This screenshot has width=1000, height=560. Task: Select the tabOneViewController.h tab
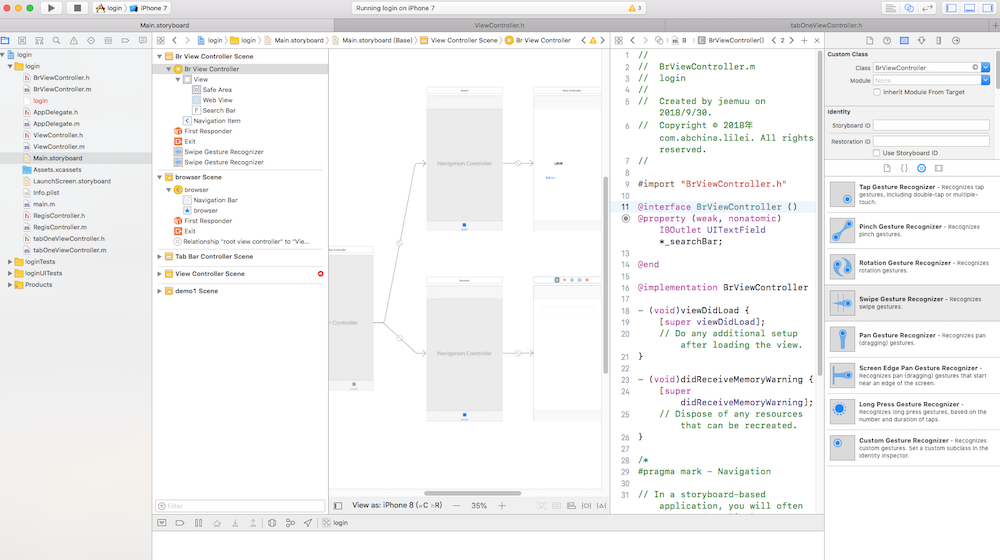tap(826, 24)
